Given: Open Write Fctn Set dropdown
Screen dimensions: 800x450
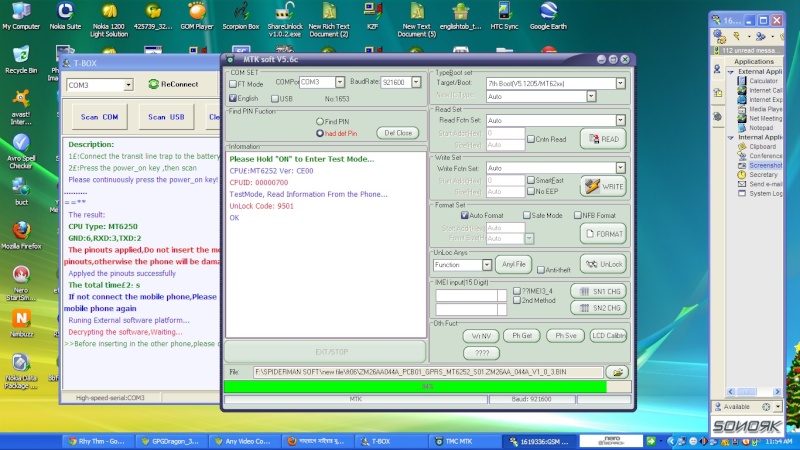Looking at the screenshot, I should click(x=620, y=168).
